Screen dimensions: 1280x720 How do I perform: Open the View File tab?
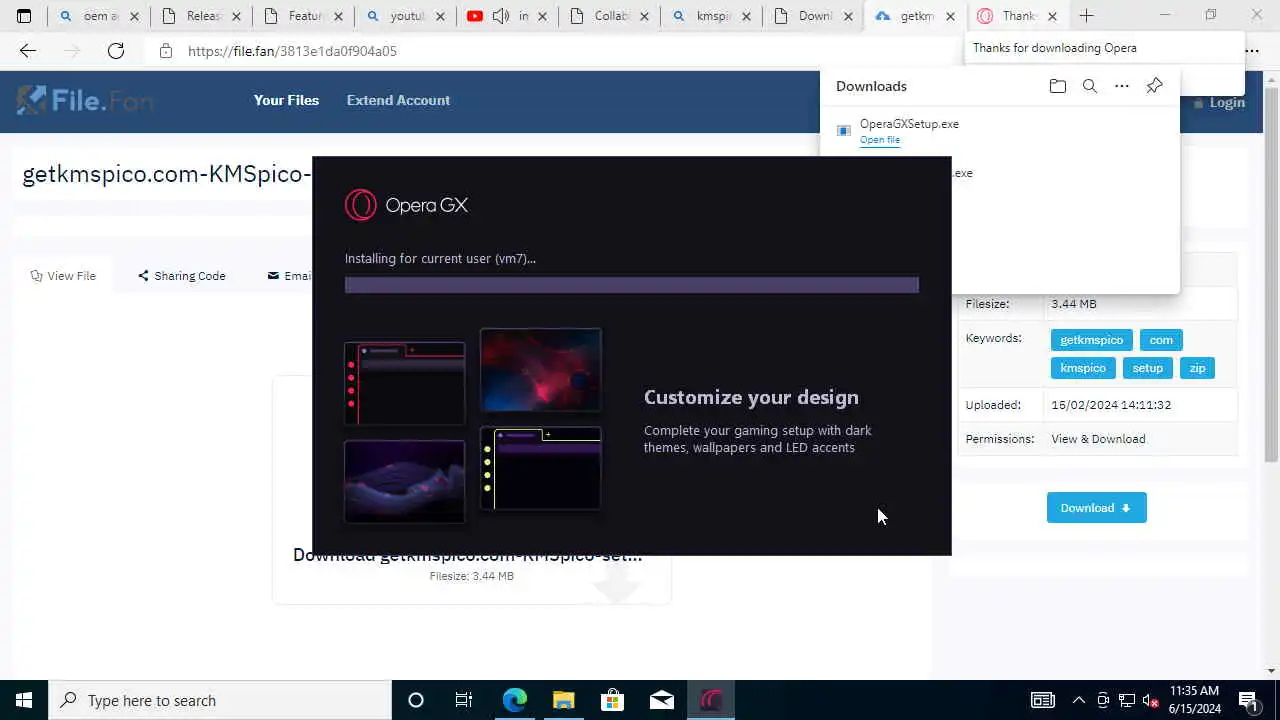[x=63, y=276]
